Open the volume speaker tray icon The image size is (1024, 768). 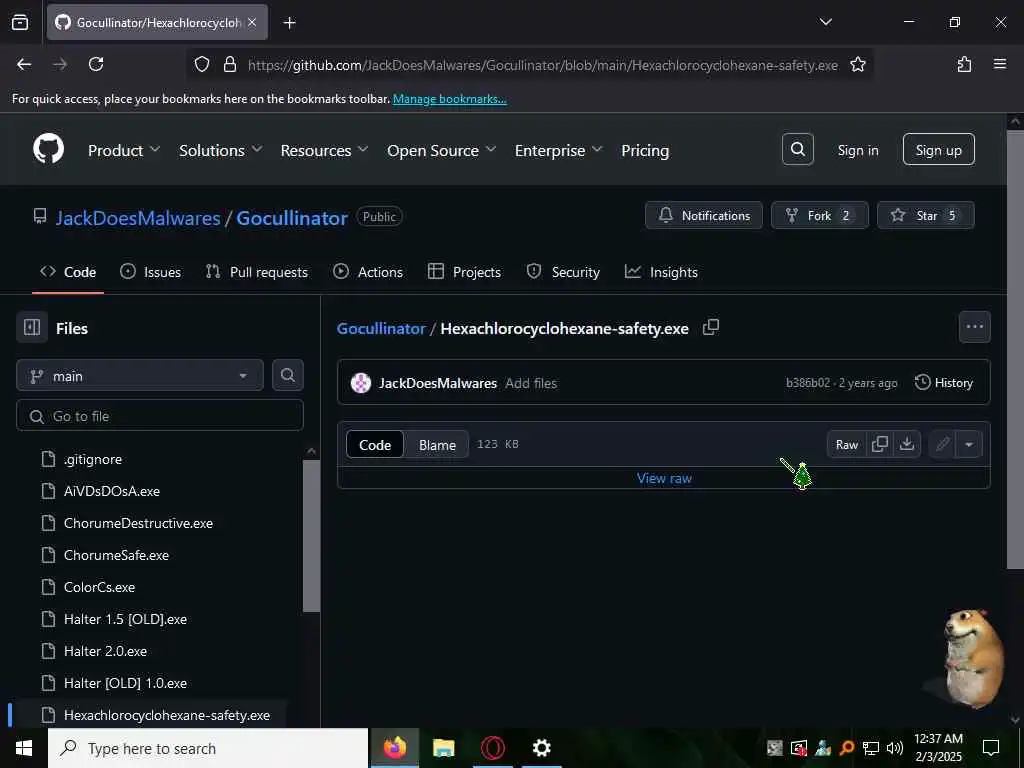(894, 748)
